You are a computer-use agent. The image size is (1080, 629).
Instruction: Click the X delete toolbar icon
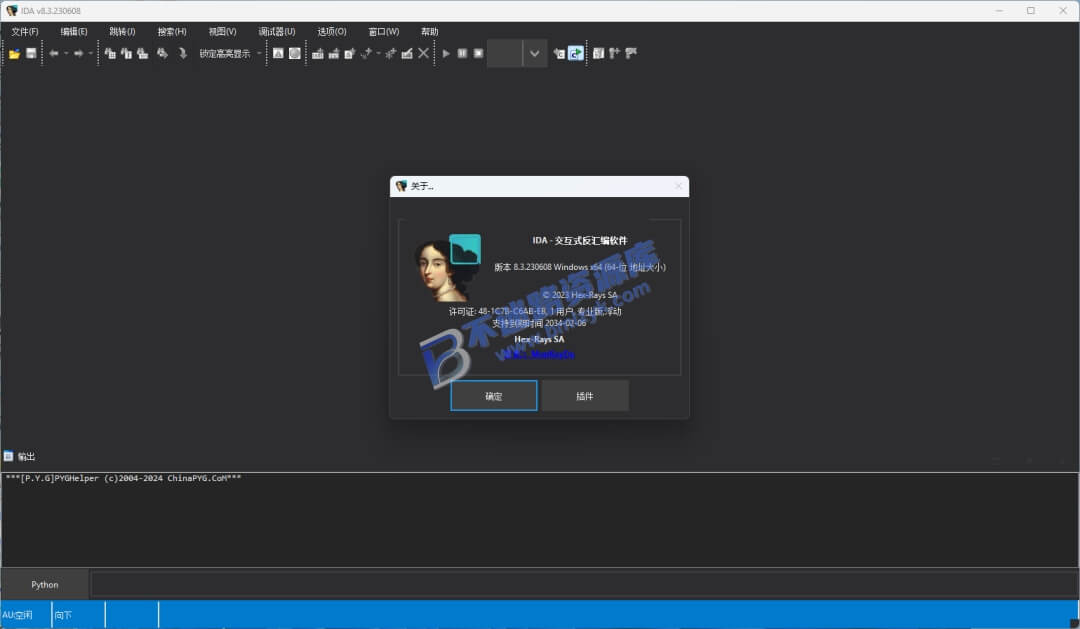pos(424,53)
